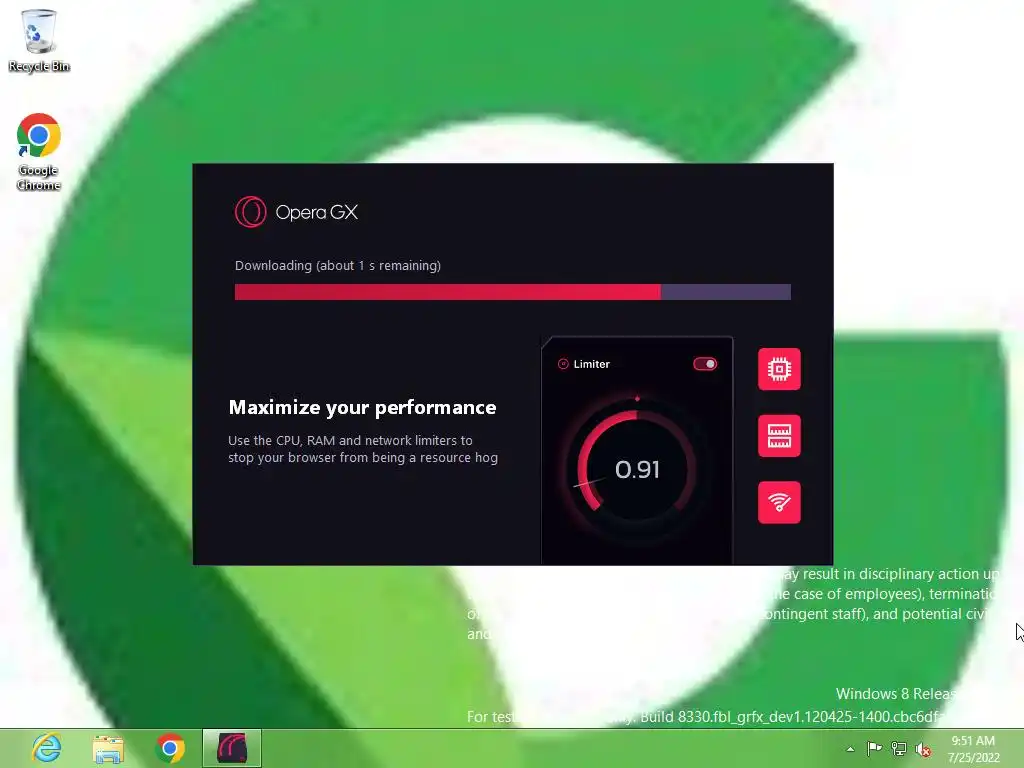
Task: Open Internet Explorer from the taskbar
Action: 46,748
